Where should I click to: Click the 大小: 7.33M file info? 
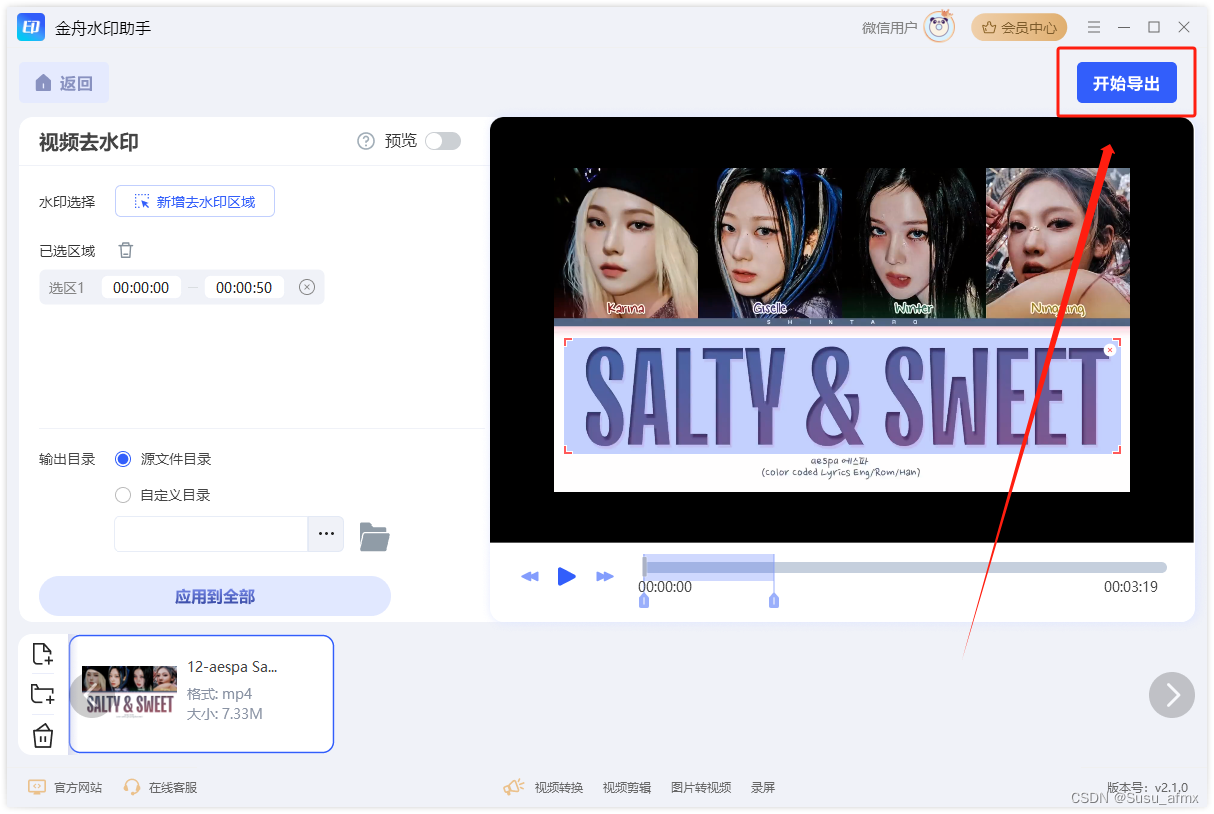[x=225, y=714]
